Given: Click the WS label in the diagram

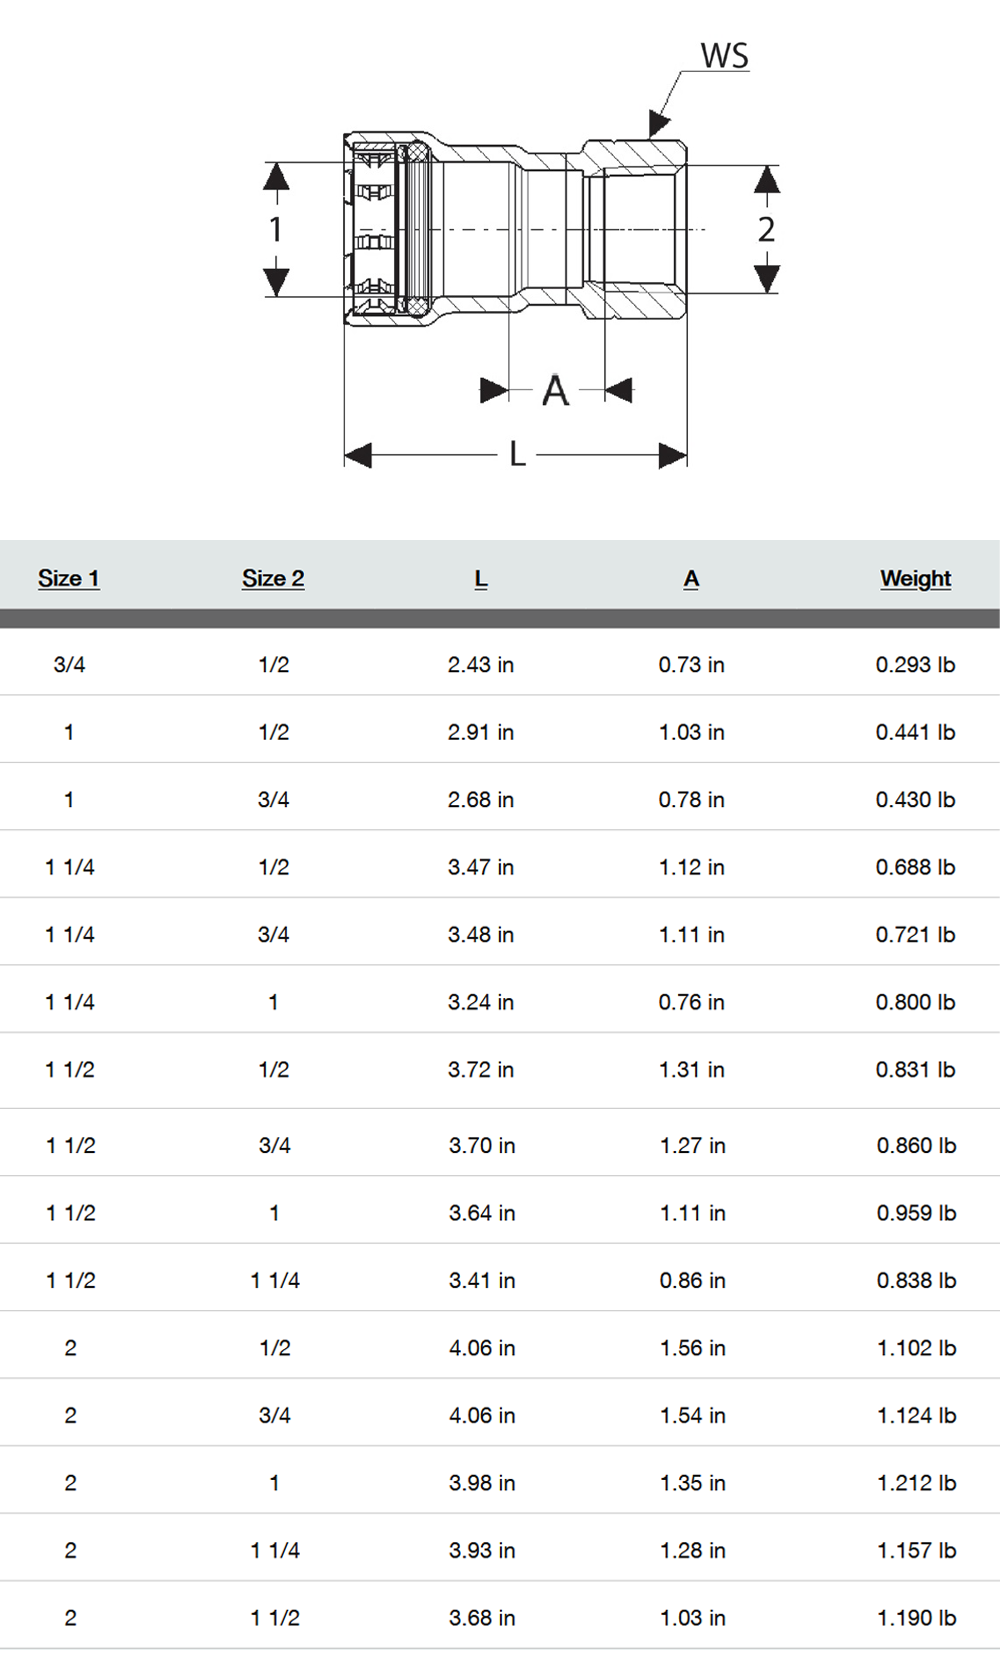Looking at the screenshot, I should click(x=724, y=56).
